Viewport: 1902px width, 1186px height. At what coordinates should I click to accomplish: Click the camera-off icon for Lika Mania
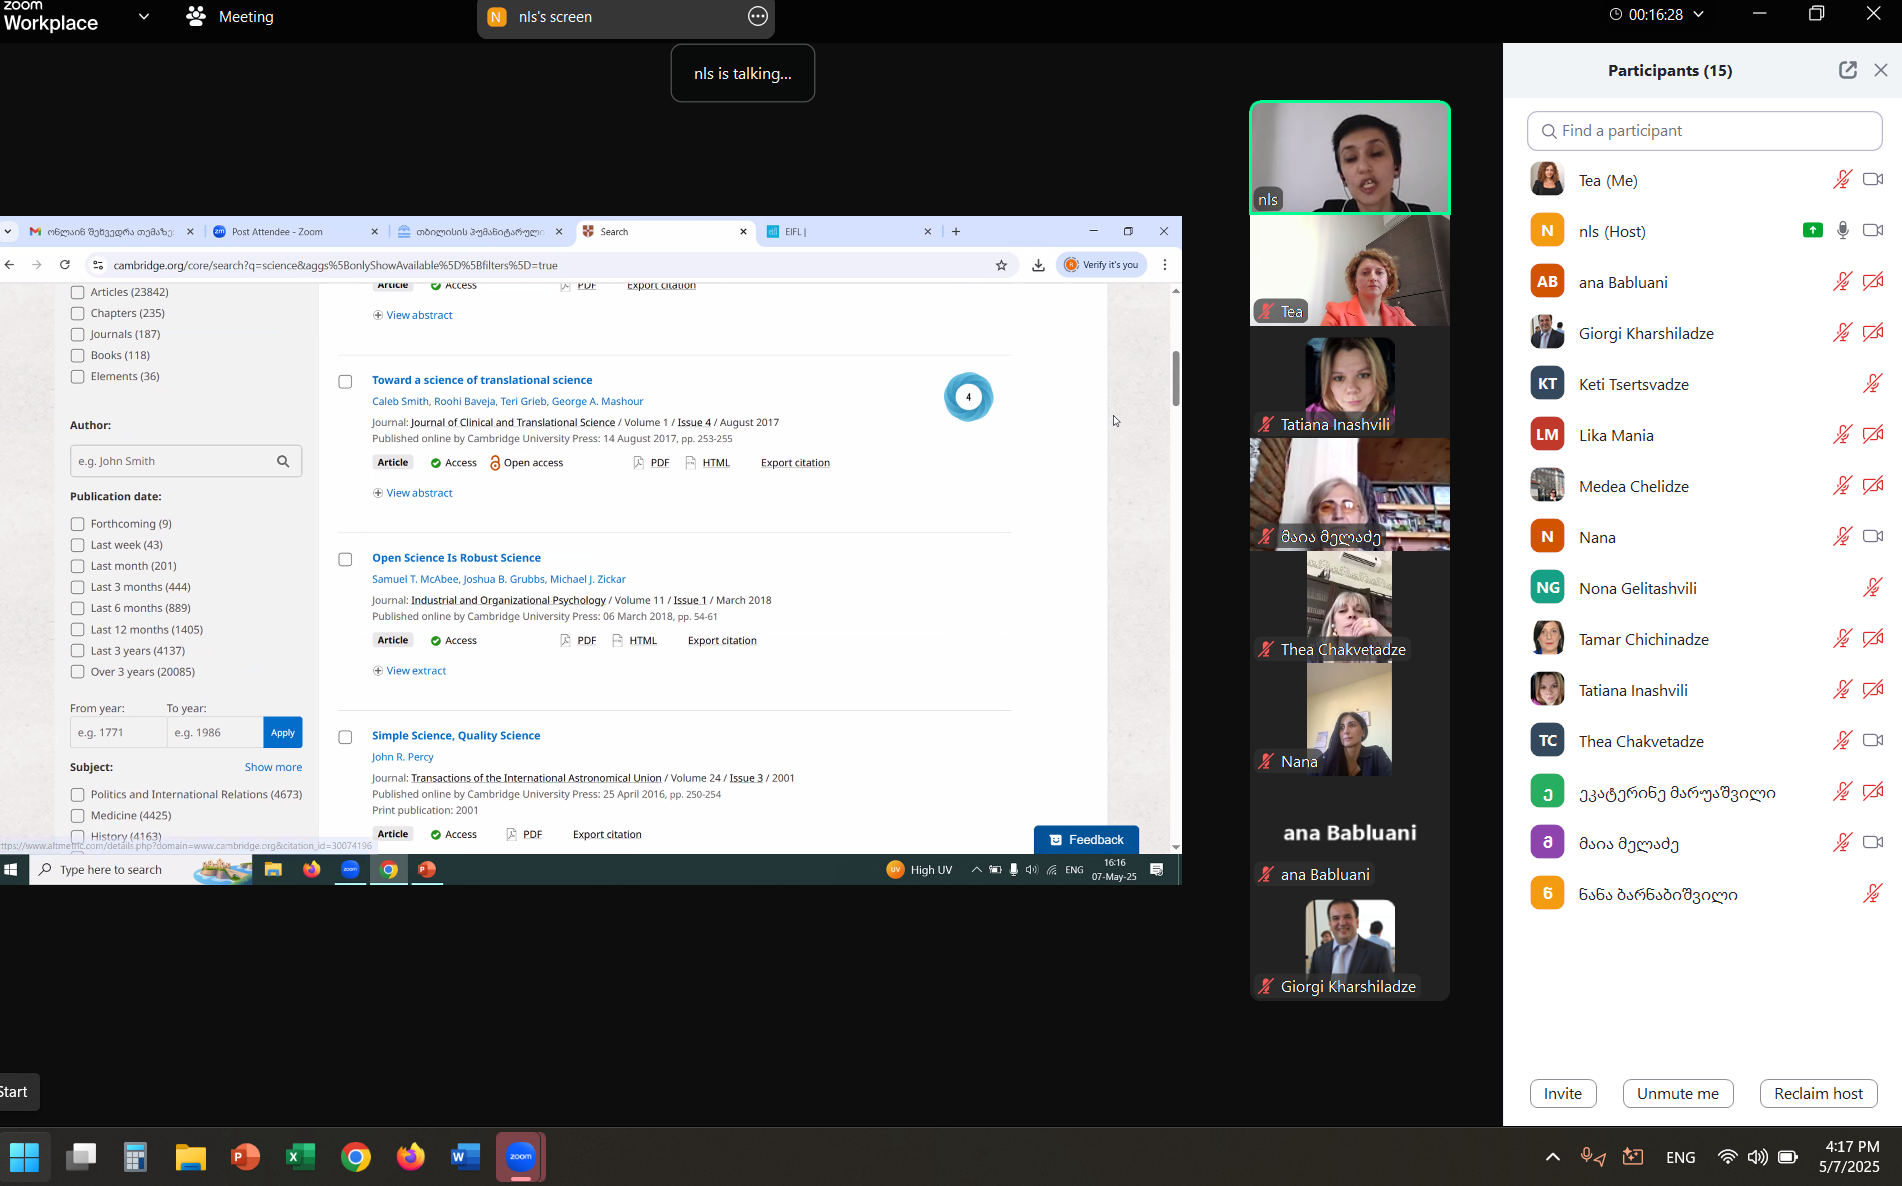click(1873, 435)
